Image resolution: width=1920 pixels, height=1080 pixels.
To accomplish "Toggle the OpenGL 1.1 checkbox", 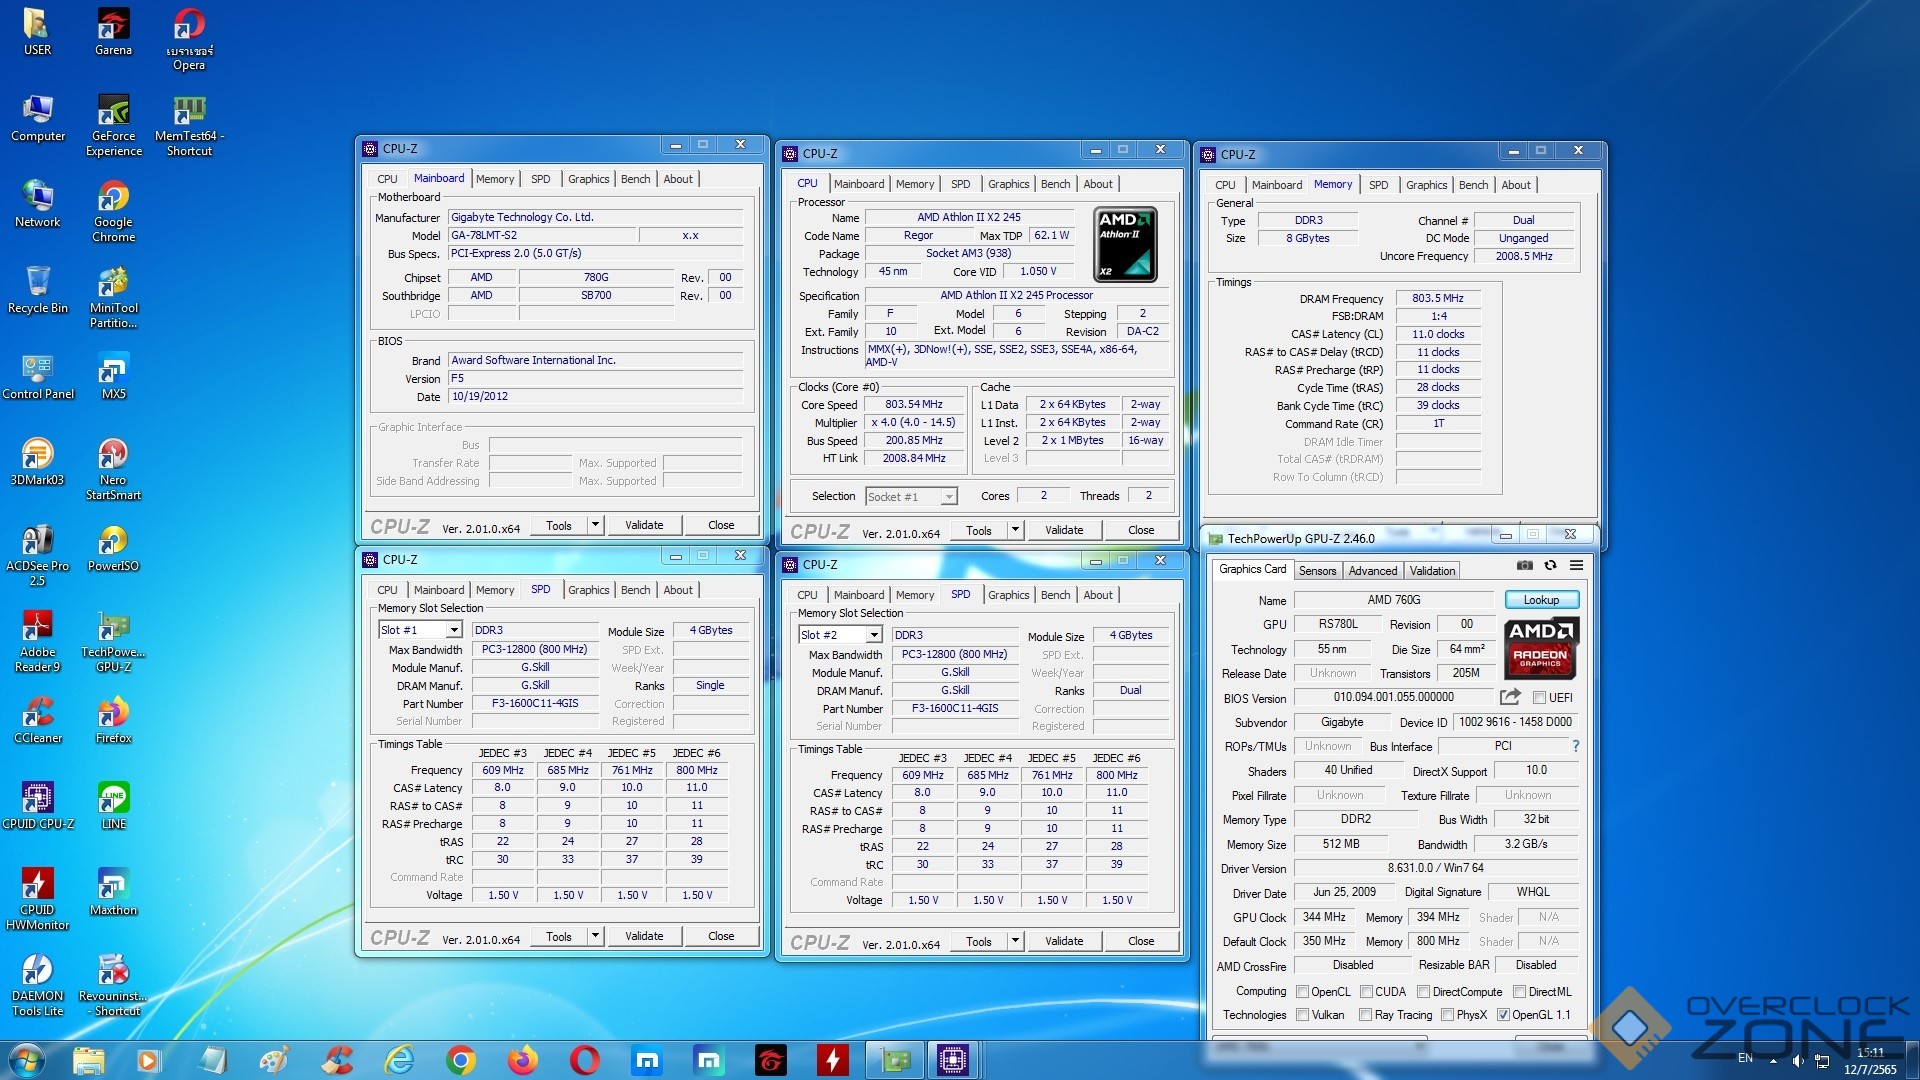I will pyautogui.click(x=1503, y=1015).
